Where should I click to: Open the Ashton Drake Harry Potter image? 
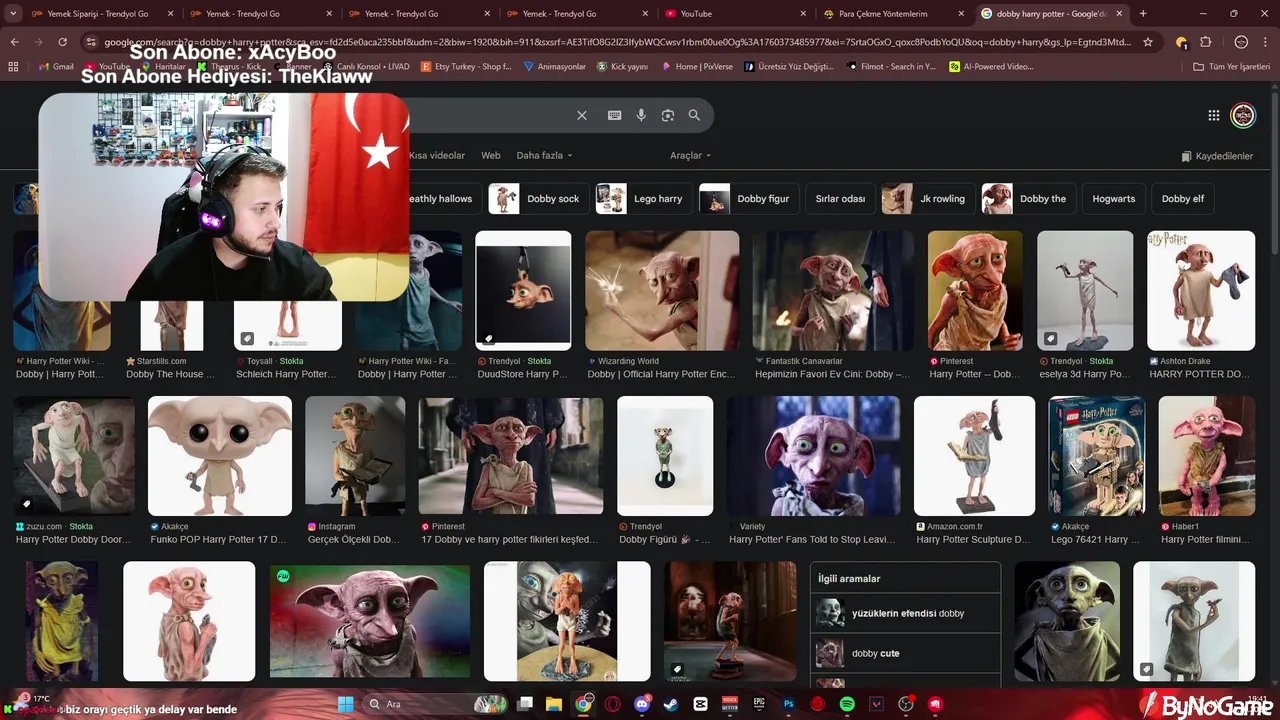tap(1201, 291)
